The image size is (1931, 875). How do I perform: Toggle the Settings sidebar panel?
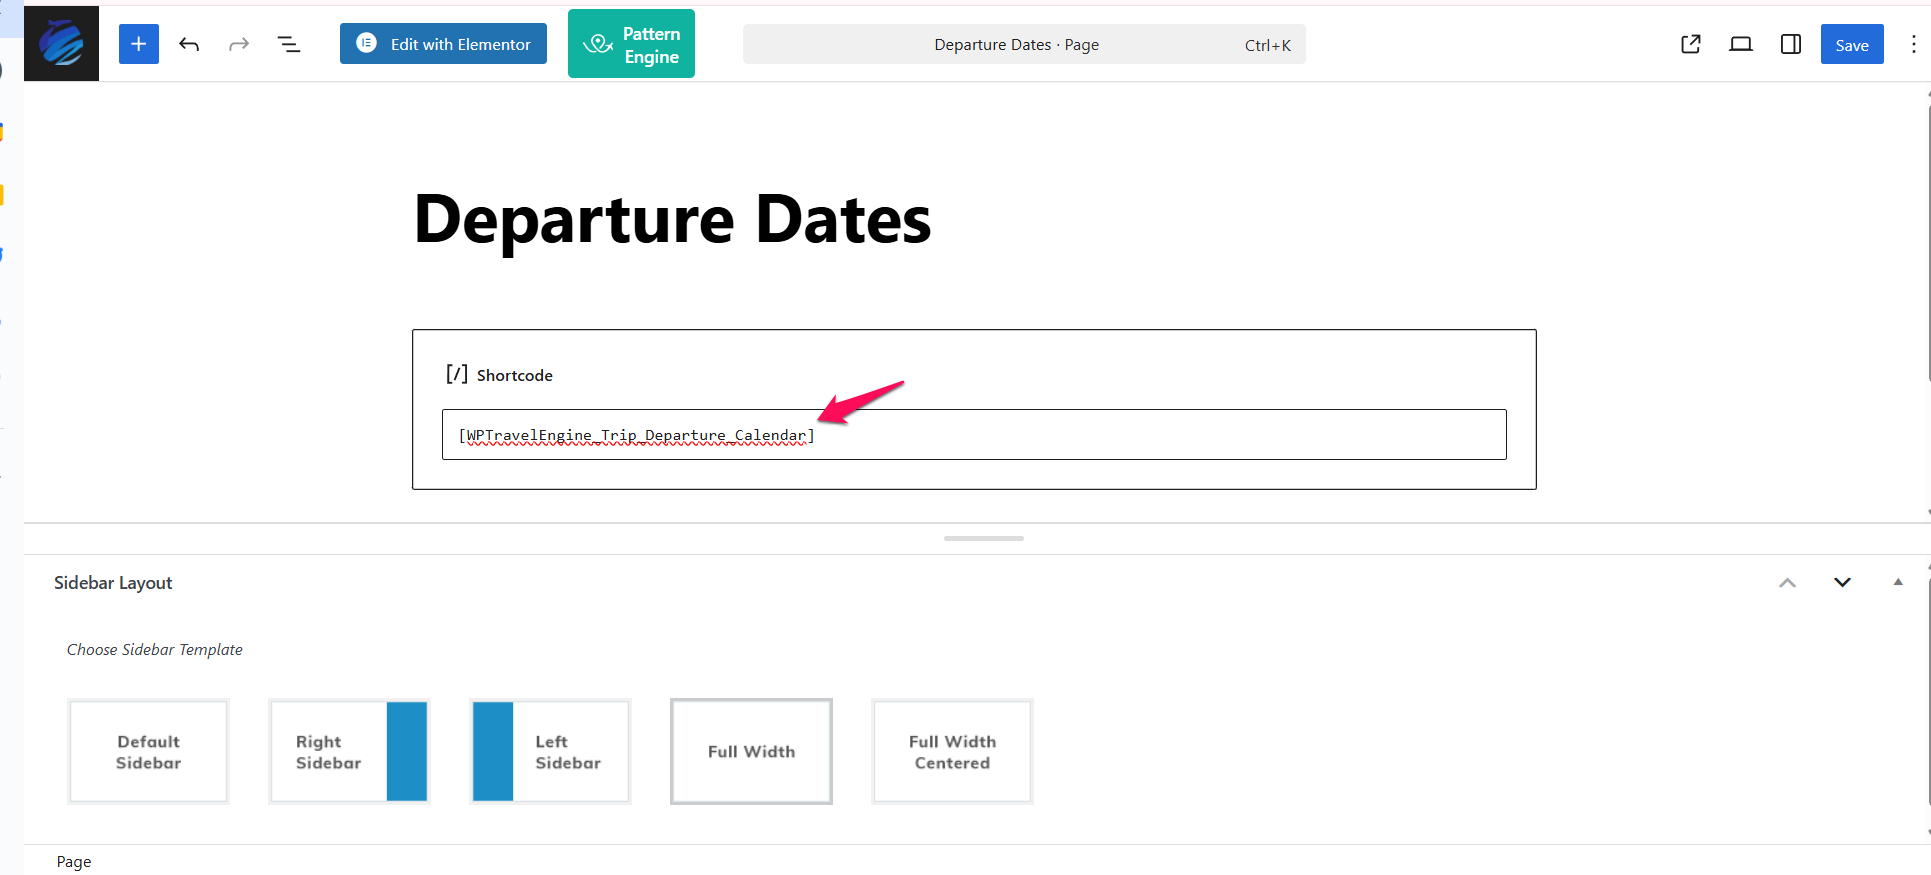click(x=1791, y=44)
